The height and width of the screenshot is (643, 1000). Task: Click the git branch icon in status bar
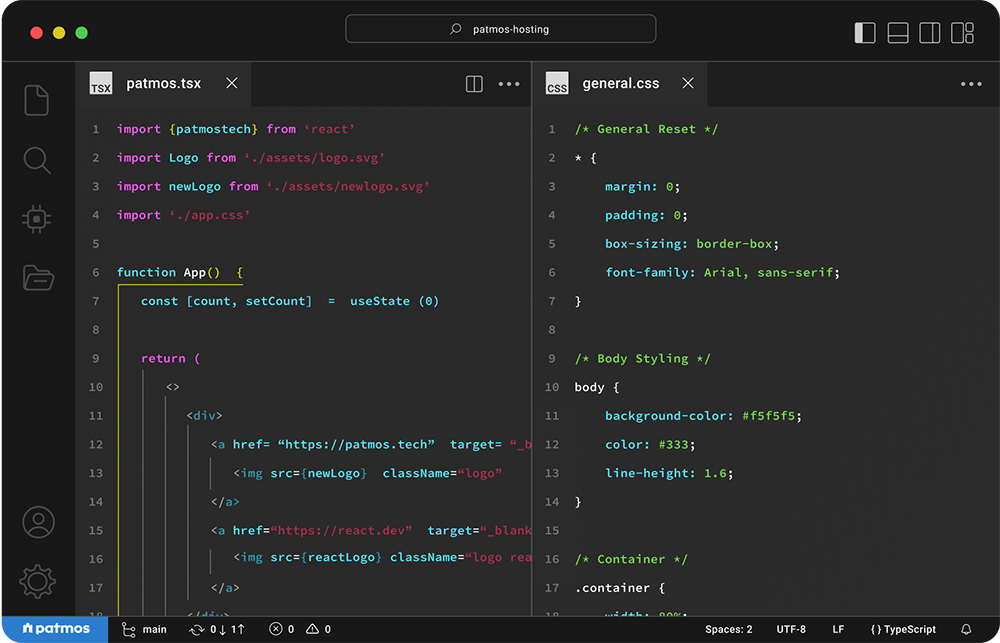pos(128,630)
